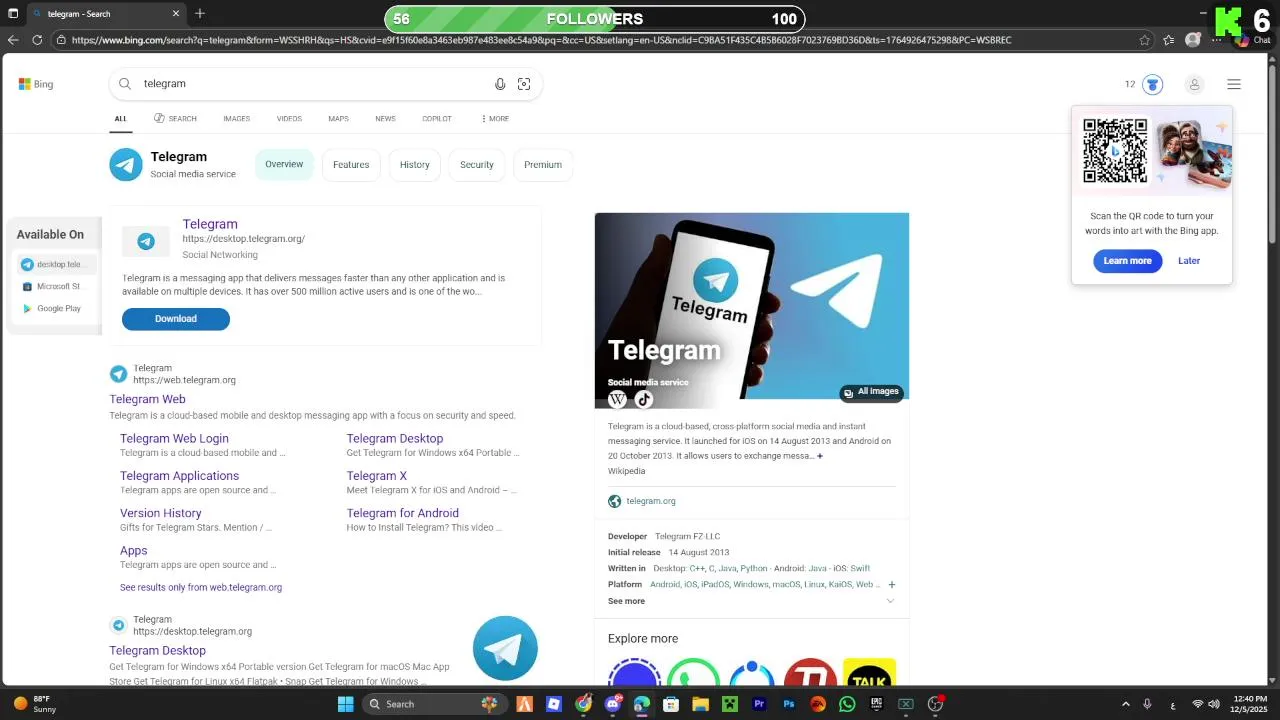Select the History chip
Viewport: 1280px width, 720px height.
click(415, 165)
